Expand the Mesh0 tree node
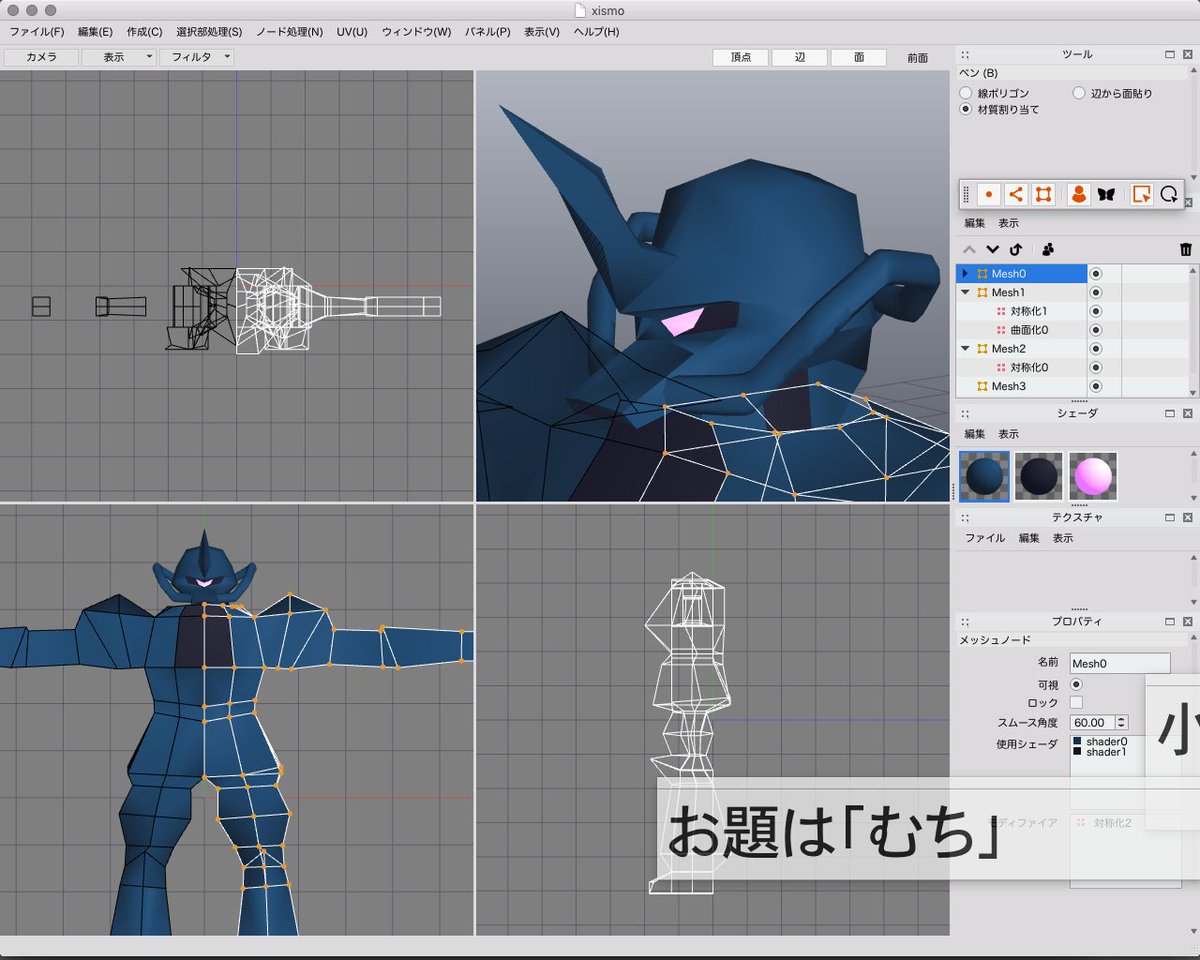Viewport: 1200px width, 960px height. pyautogui.click(x=965, y=273)
